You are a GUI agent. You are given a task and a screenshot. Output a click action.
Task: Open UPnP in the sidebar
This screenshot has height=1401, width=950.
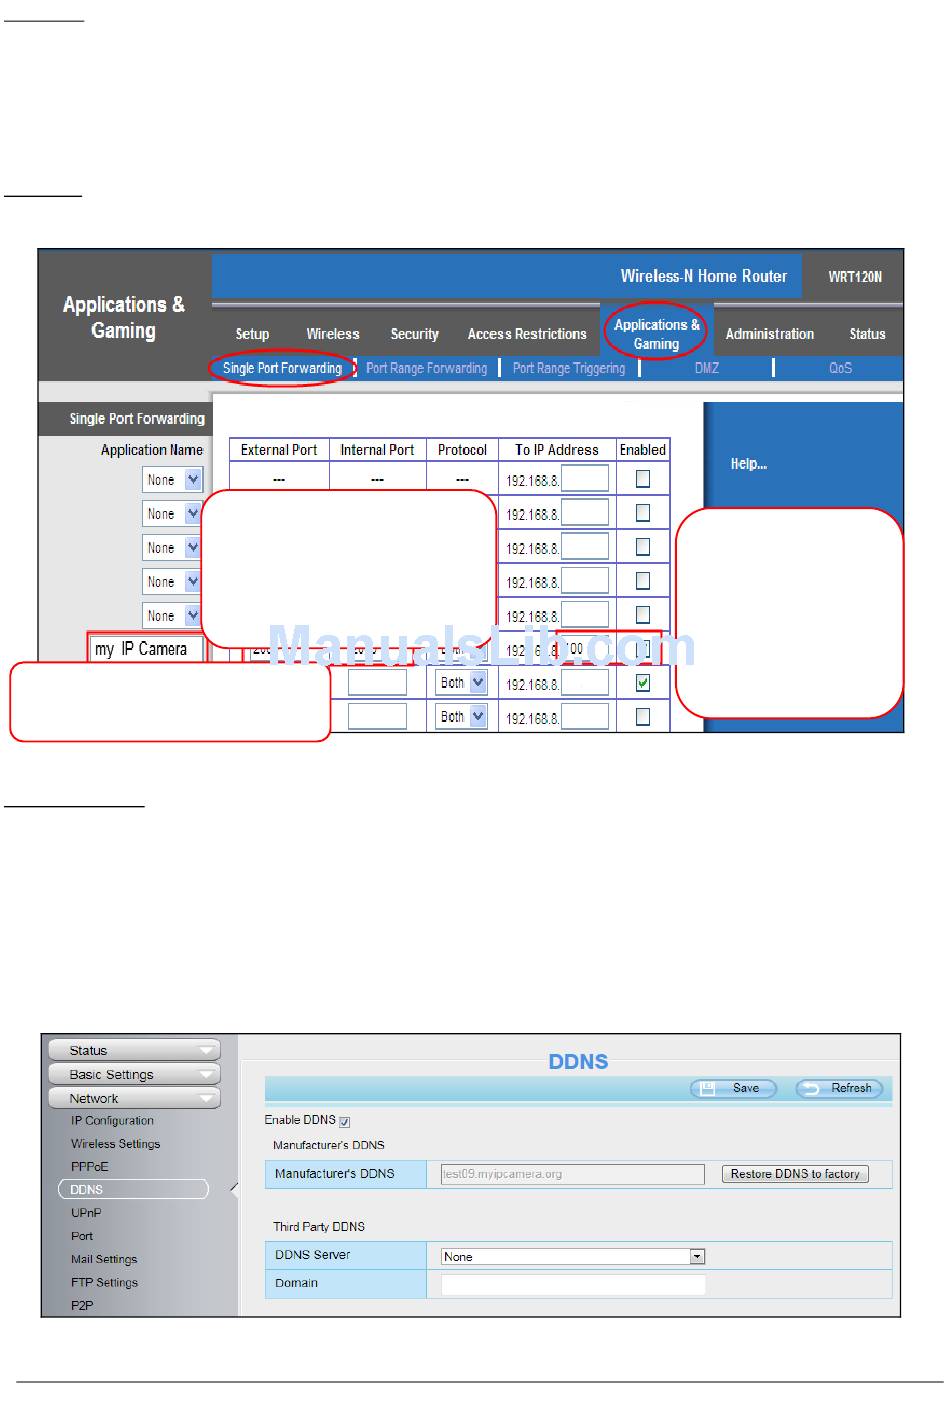point(86,1213)
